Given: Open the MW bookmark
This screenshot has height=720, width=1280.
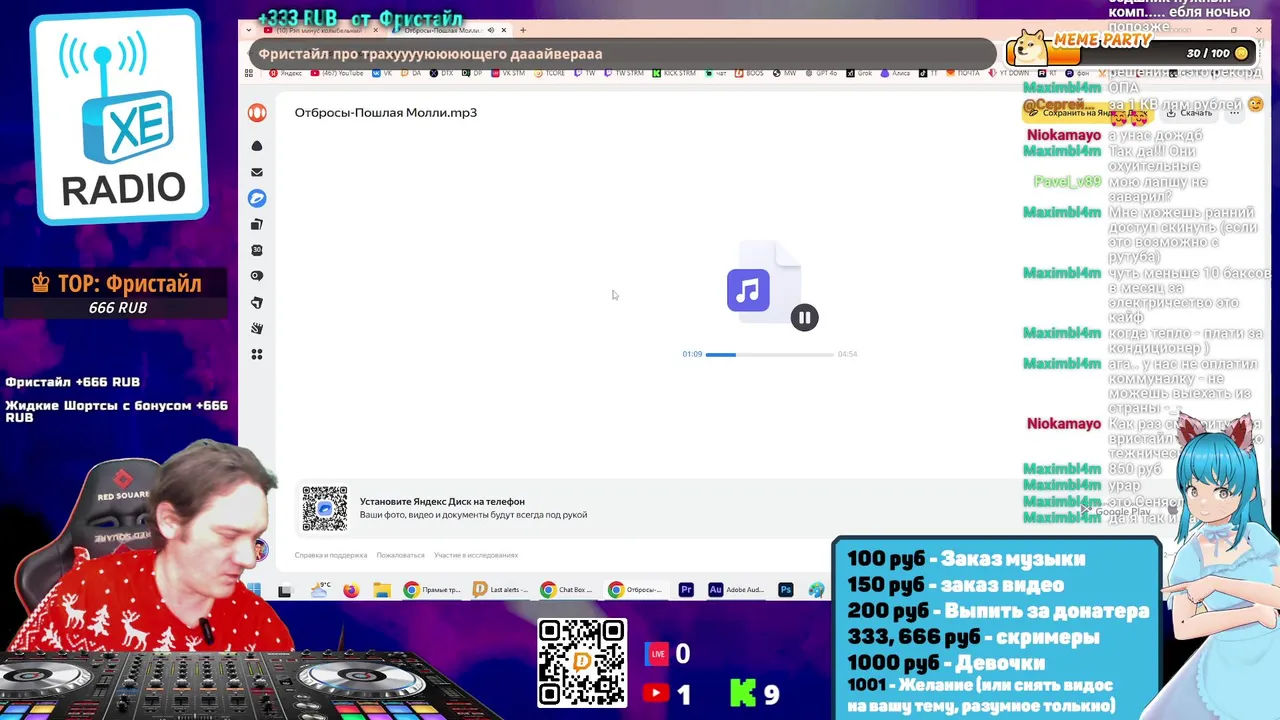Looking at the screenshot, I should click(785, 73).
